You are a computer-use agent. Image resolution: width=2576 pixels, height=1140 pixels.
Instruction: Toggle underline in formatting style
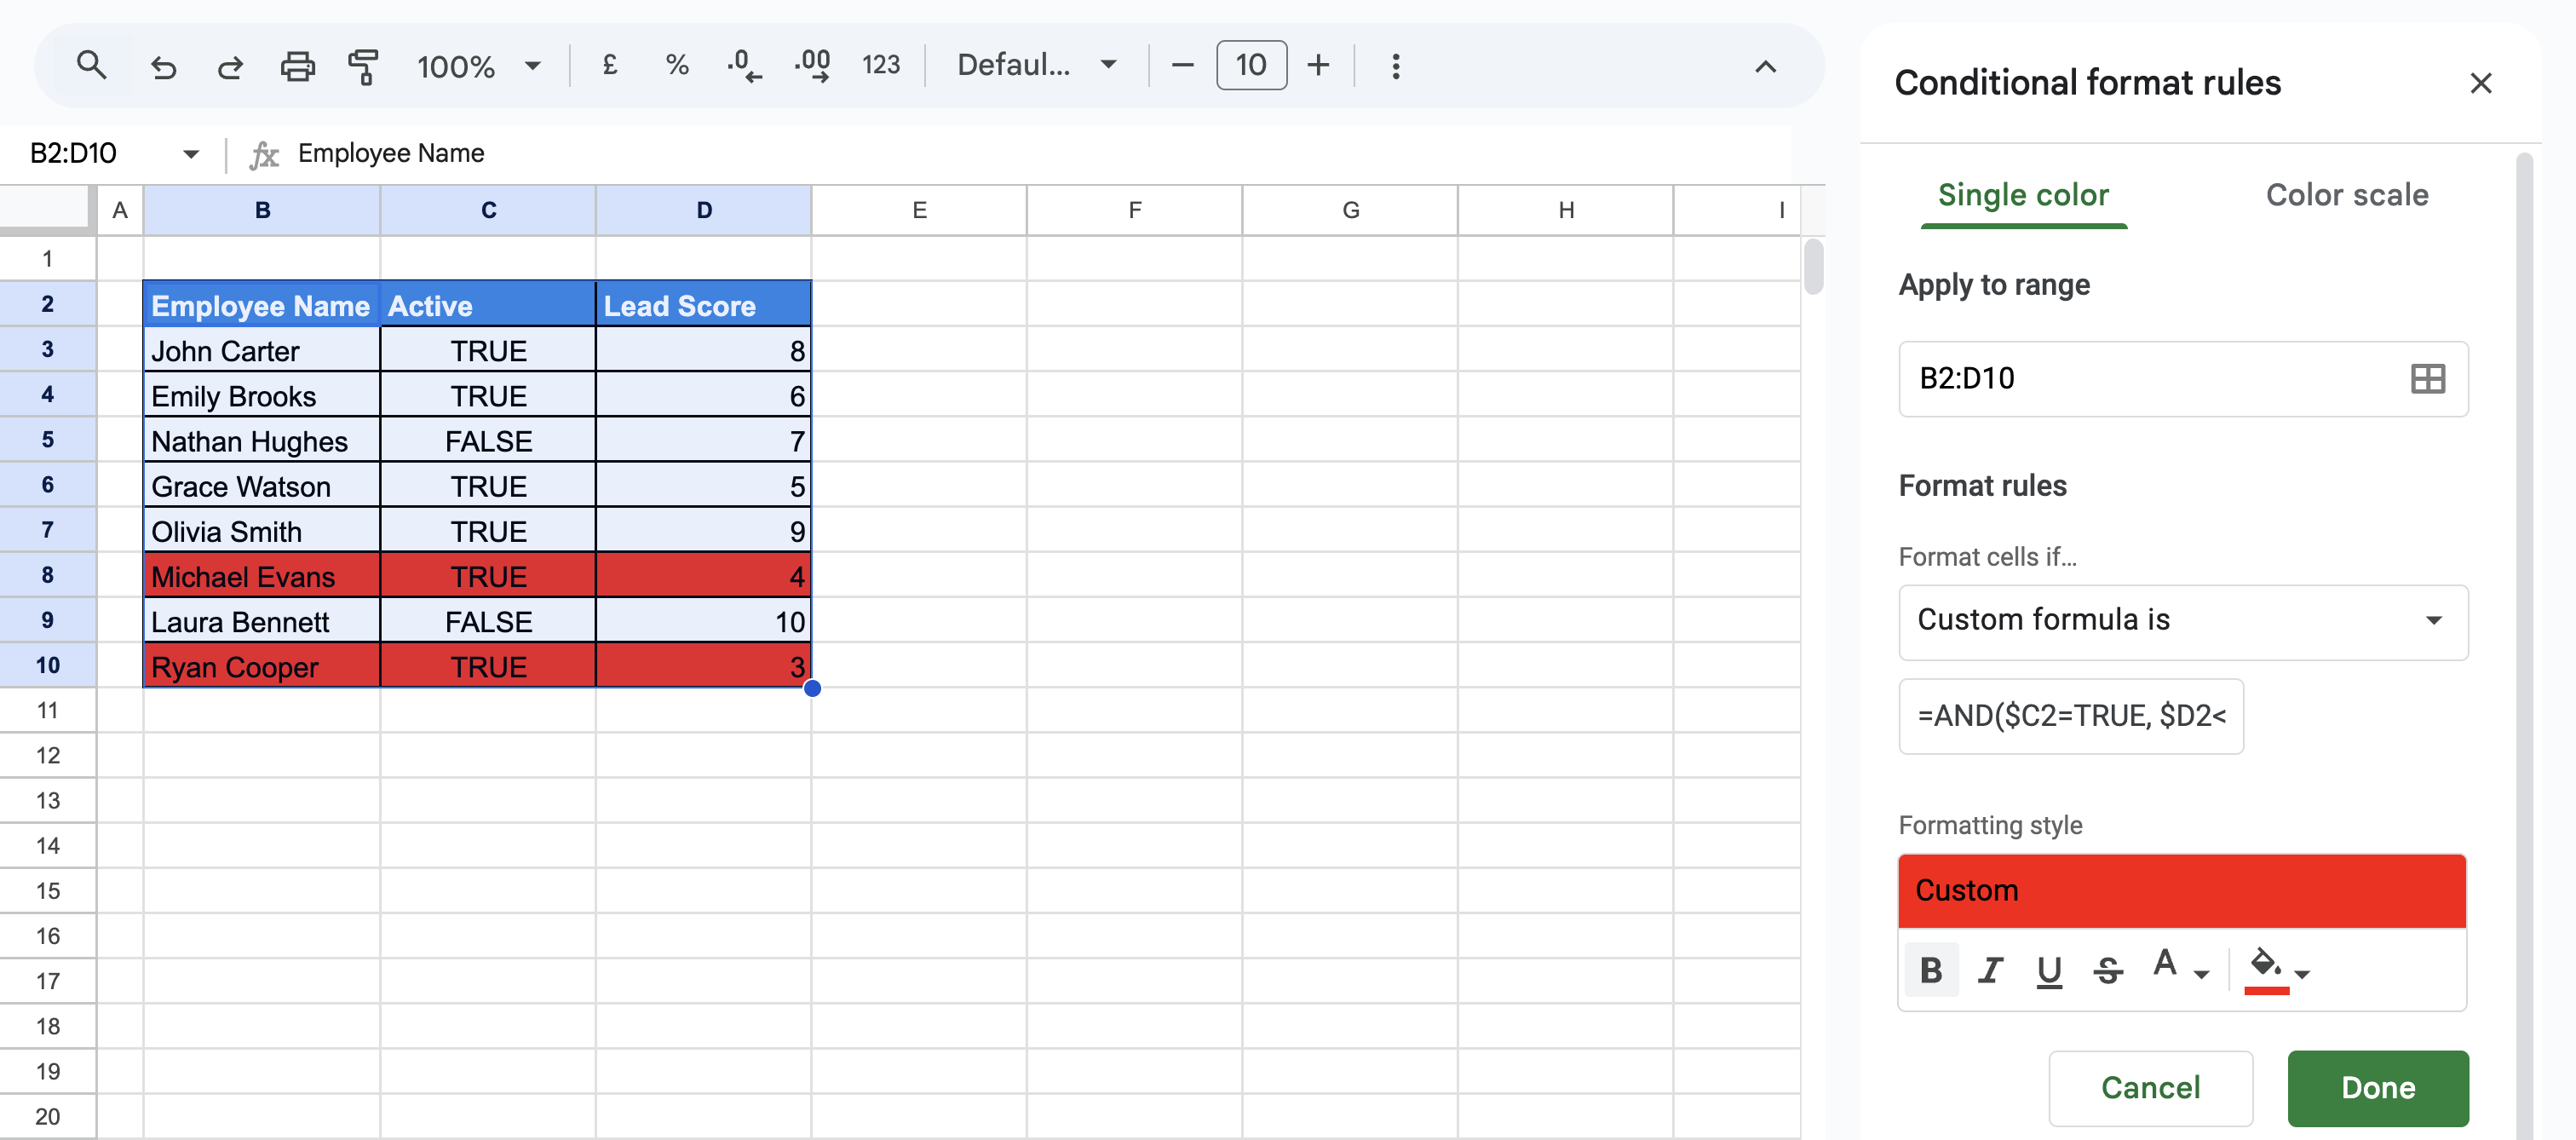[2049, 969]
